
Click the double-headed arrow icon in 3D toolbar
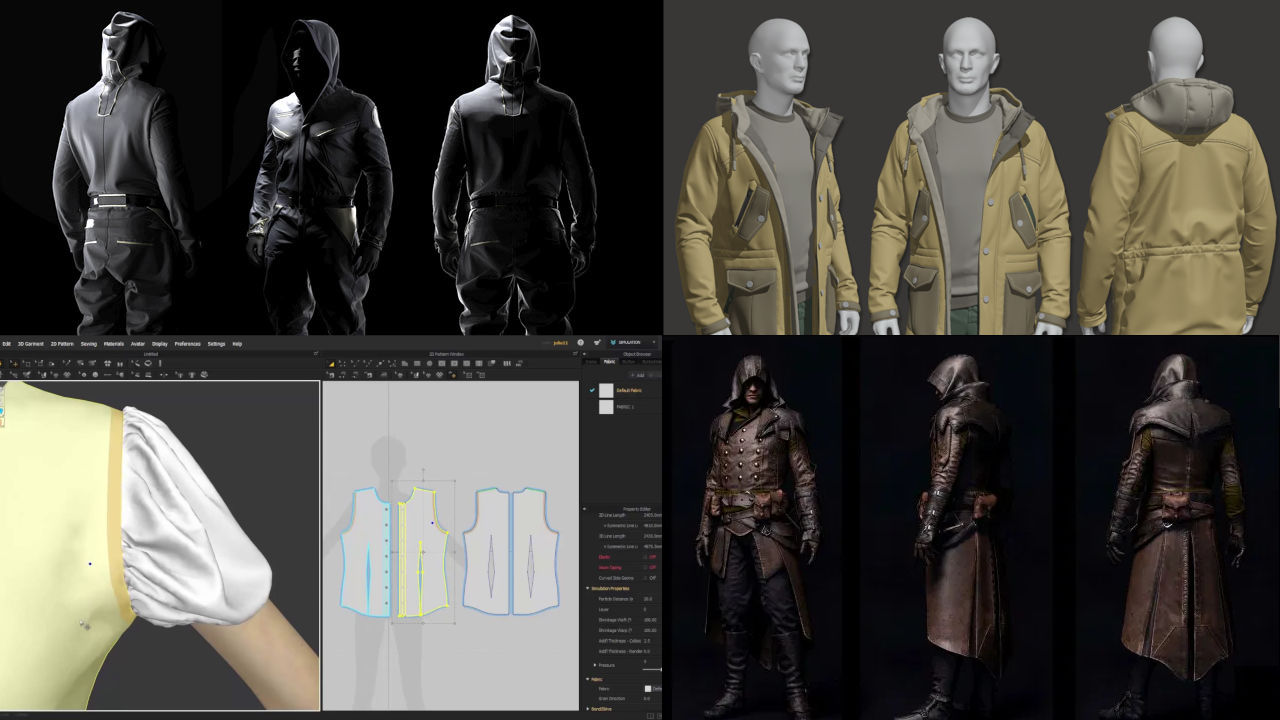tap(164, 375)
